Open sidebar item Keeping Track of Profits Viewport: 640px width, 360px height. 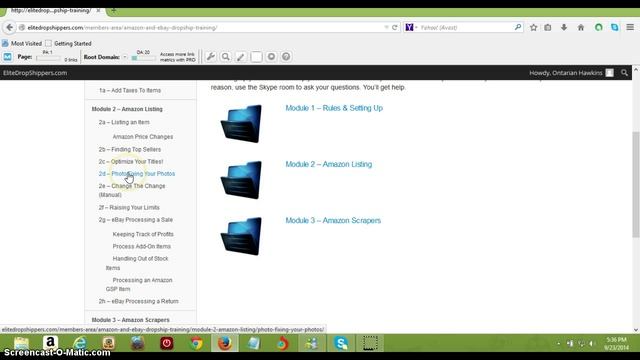143,234
